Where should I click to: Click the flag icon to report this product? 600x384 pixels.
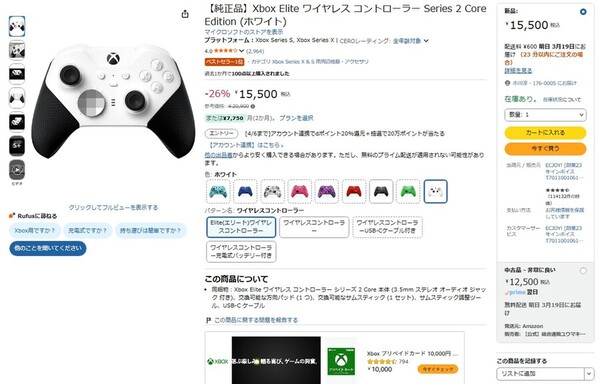[x=208, y=320]
